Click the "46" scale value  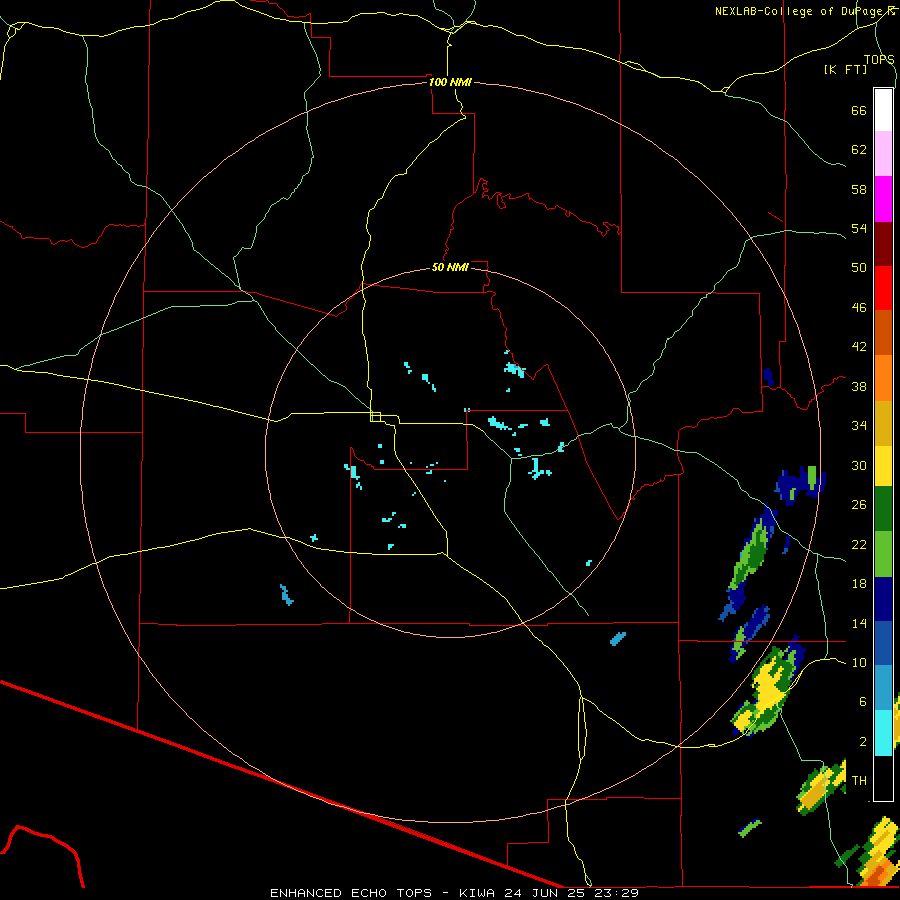pos(859,308)
